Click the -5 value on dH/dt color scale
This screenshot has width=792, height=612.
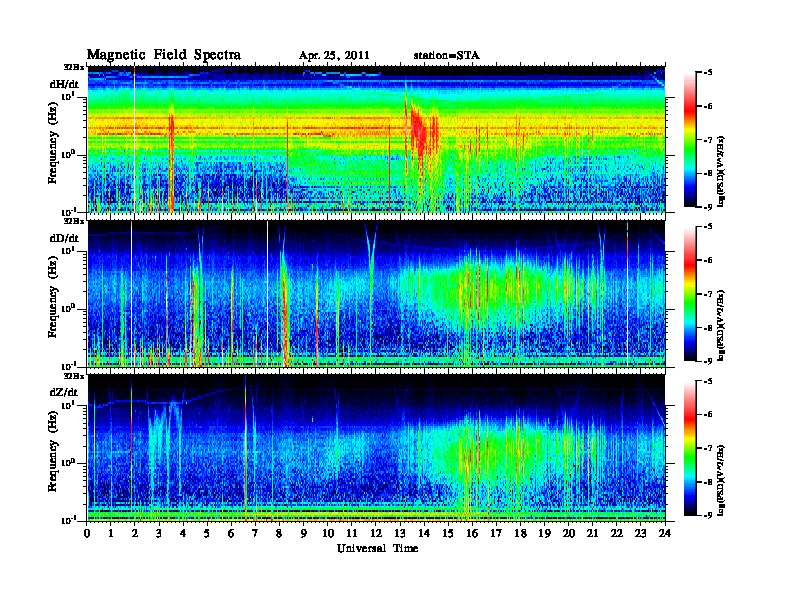pyautogui.click(x=707, y=73)
